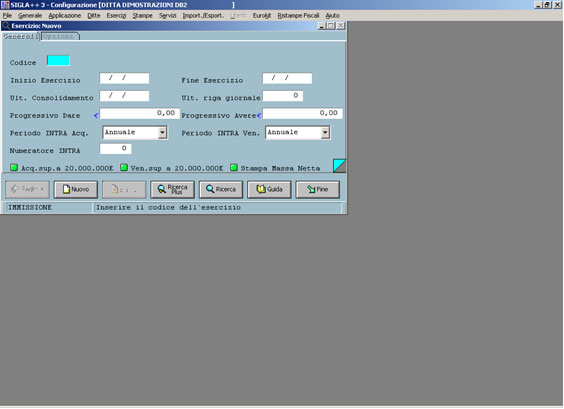Image resolution: width=564 pixels, height=409 pixels.
Task: Click the cyan corner triangle icon
Action: tap(339, 165)
